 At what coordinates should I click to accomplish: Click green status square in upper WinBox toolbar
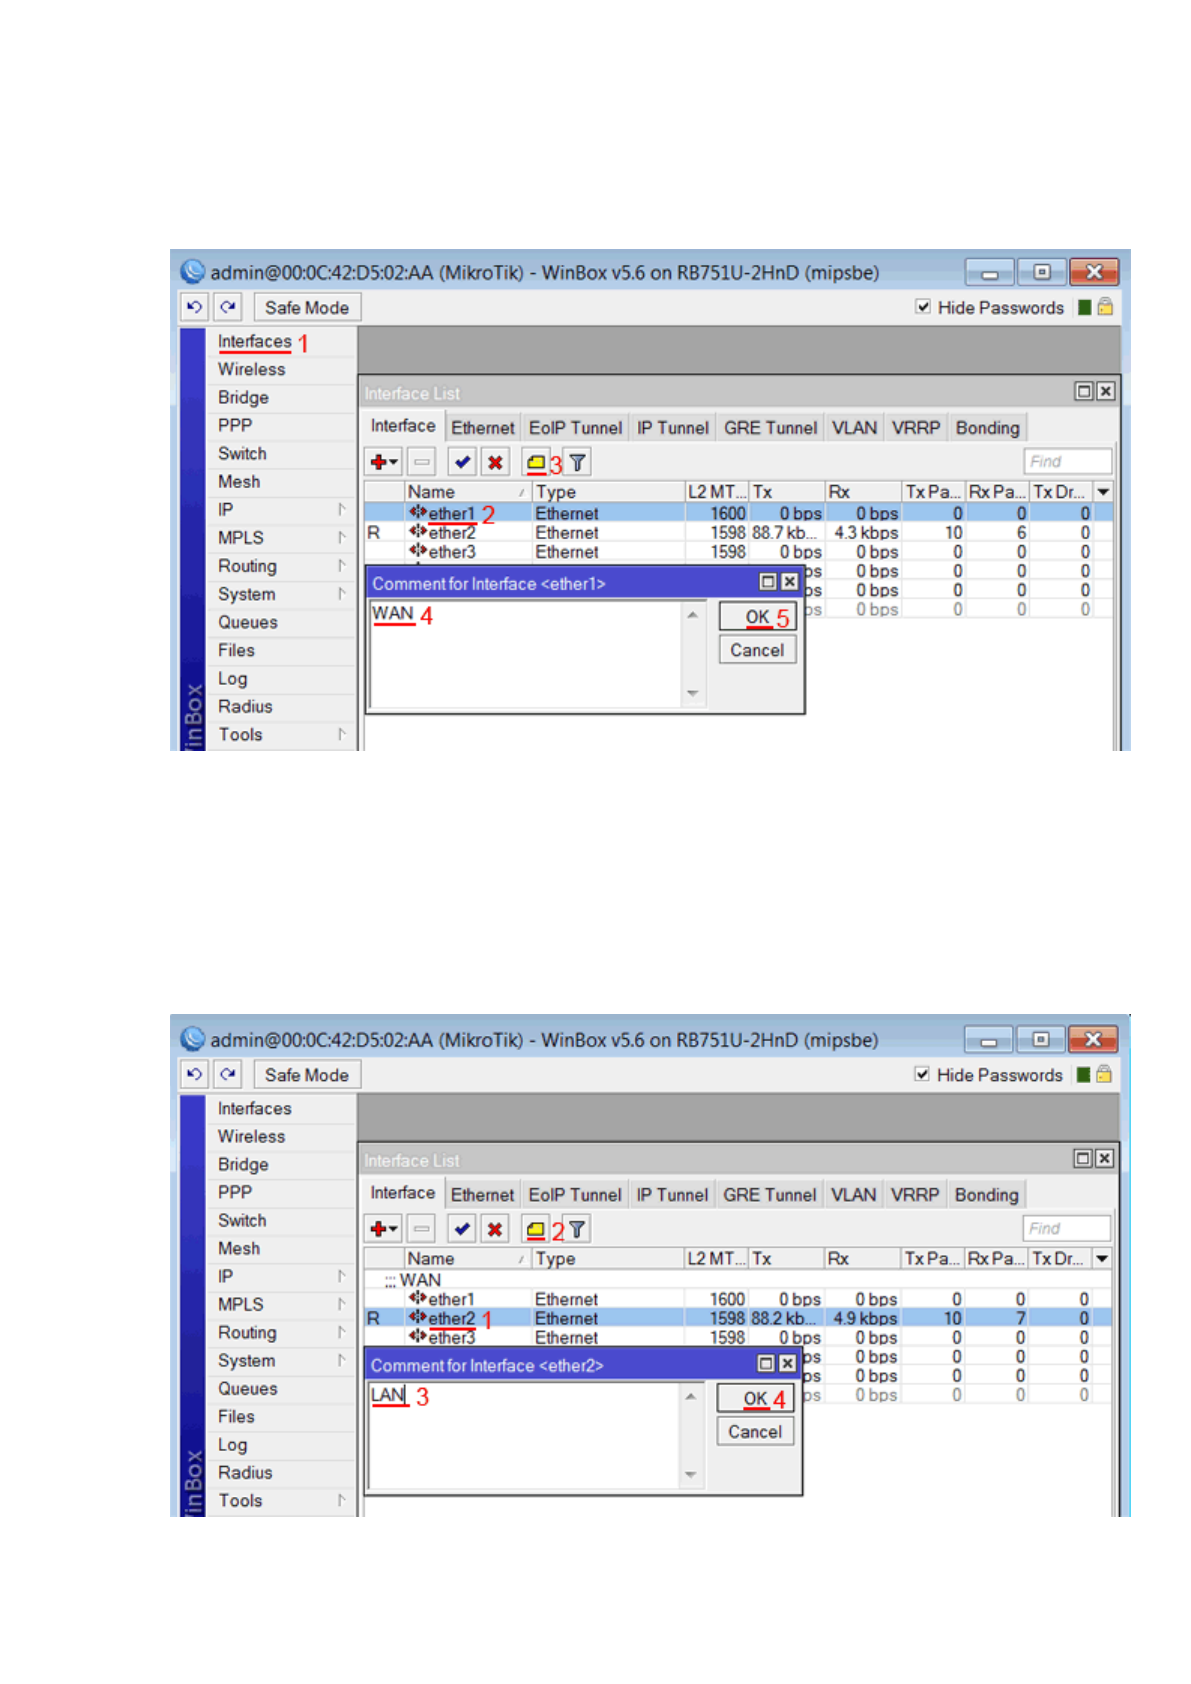coord(1084,307)
